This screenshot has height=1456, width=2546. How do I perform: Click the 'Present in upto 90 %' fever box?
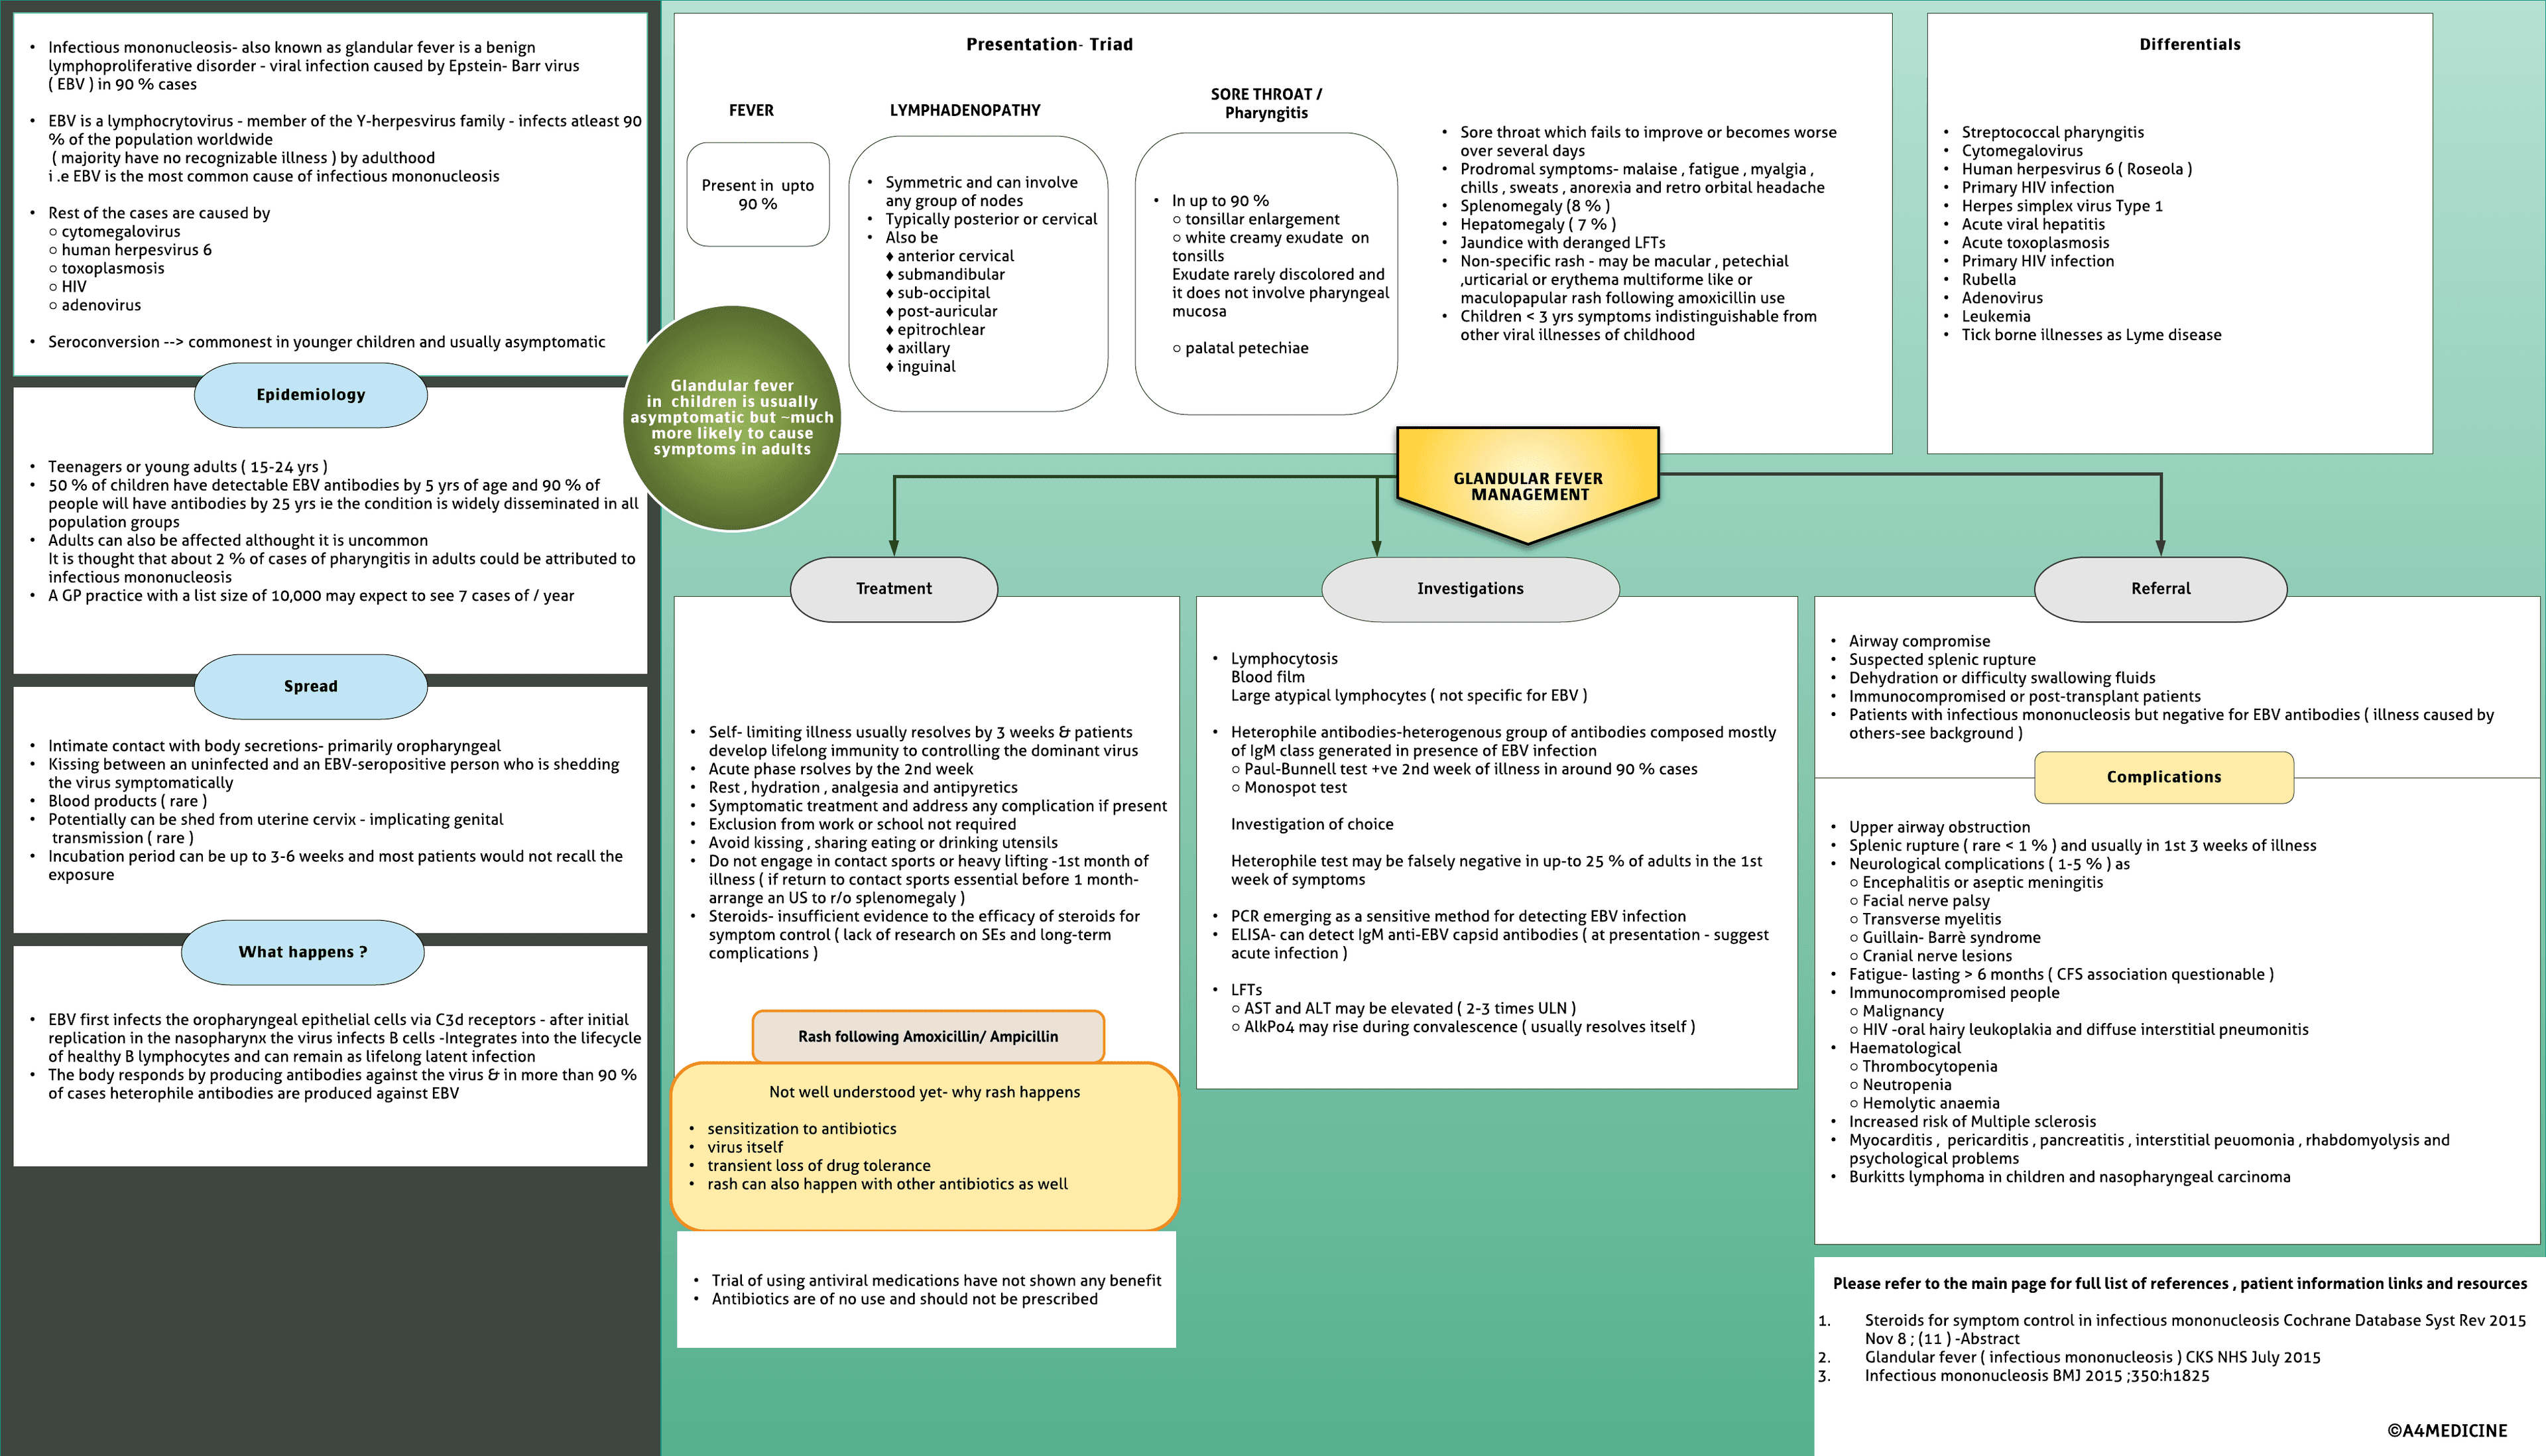(757, 194)
